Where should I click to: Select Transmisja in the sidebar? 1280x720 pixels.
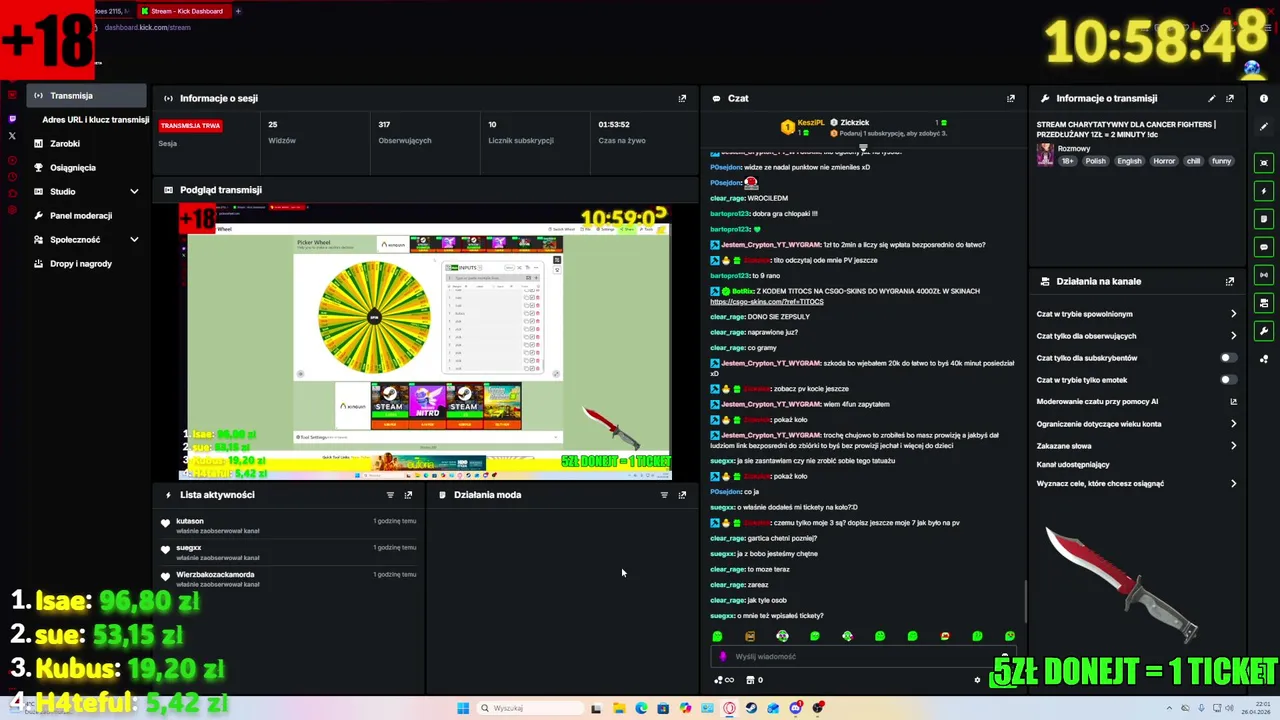[x=86, y=96]
